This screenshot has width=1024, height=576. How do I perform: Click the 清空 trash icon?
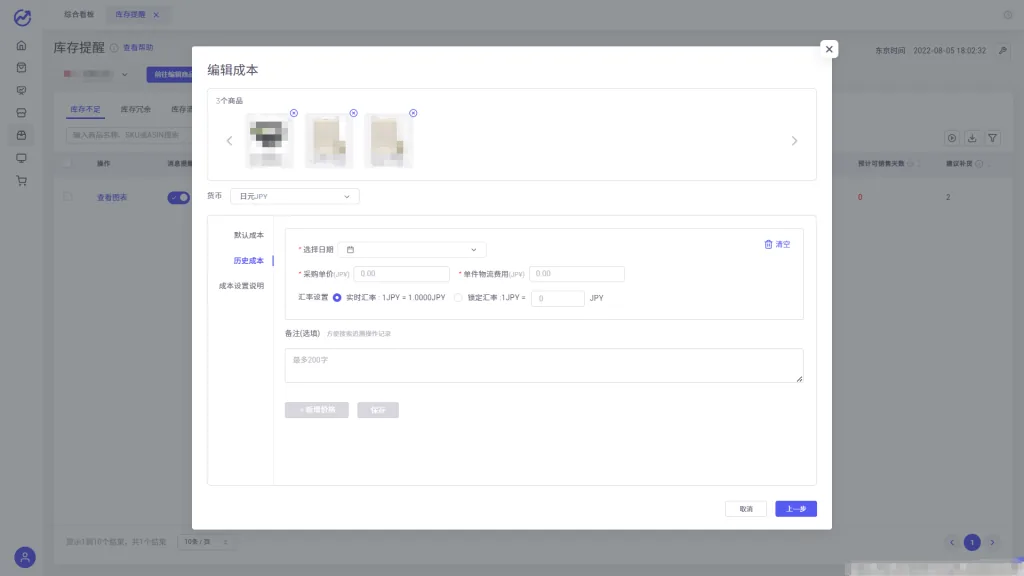(768, 244)
